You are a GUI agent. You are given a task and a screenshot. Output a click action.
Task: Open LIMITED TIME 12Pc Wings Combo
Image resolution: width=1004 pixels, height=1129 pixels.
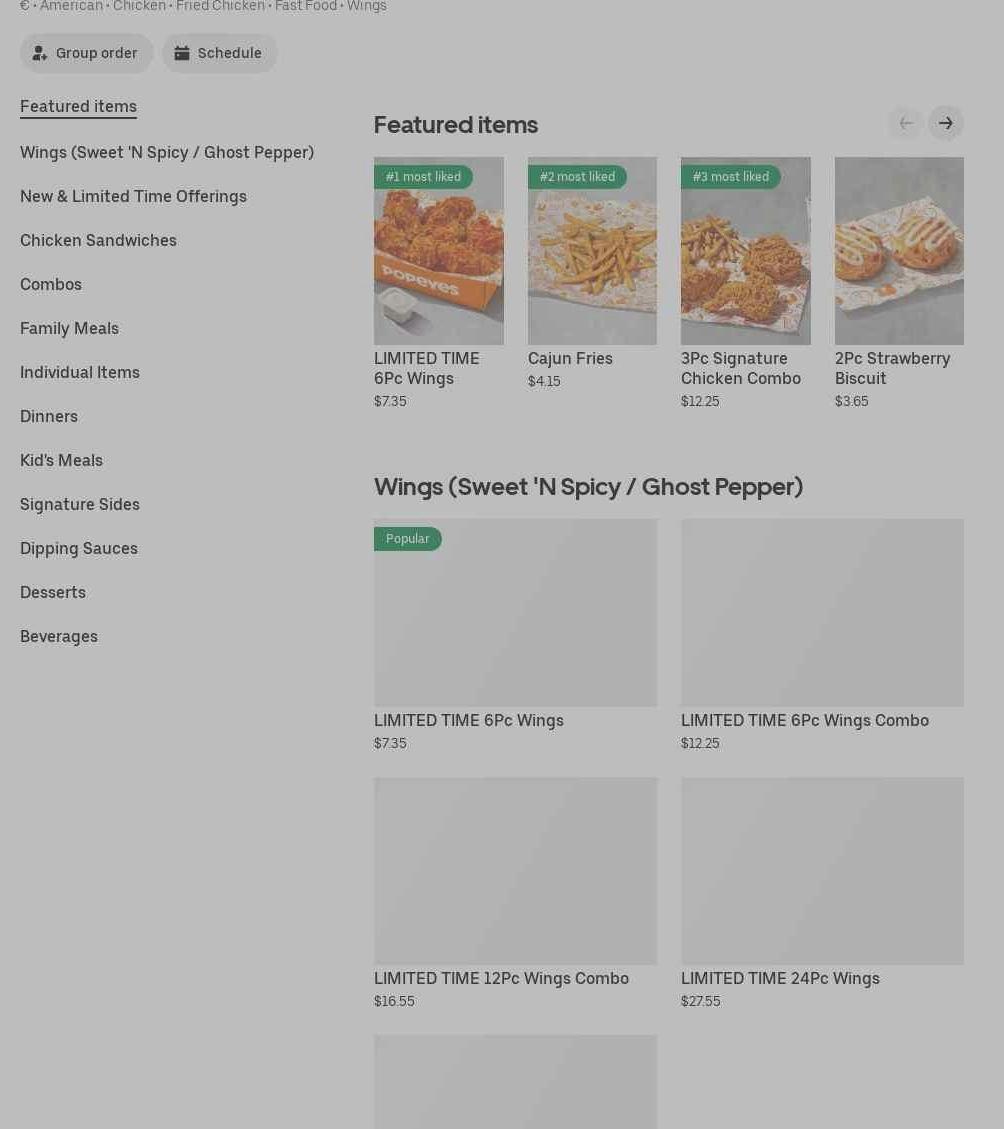coord(515,871)
